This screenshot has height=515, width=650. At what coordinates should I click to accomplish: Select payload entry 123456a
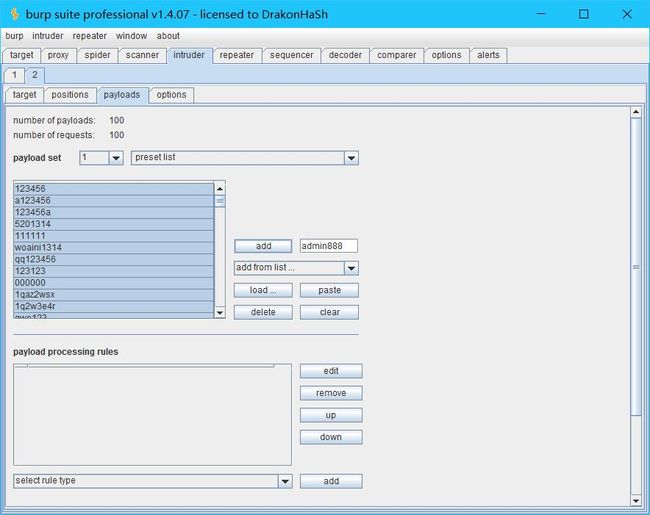coord(114,212)
